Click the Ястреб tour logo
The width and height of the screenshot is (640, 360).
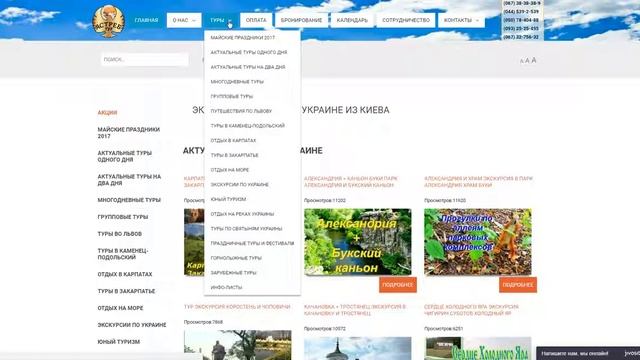[x=109, y=22]
